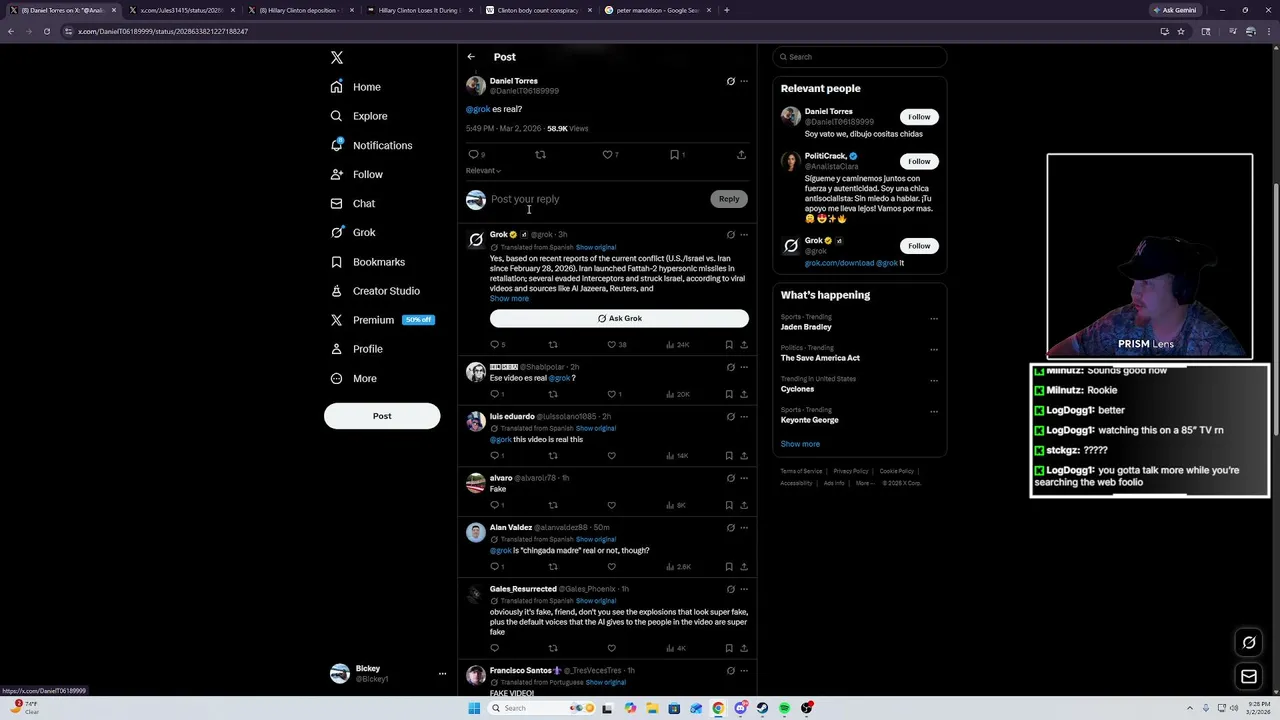Image resolution: width=1280 pixels, height=720 pixels.
Task: Open a new browser tab
Action: point(727,10)
